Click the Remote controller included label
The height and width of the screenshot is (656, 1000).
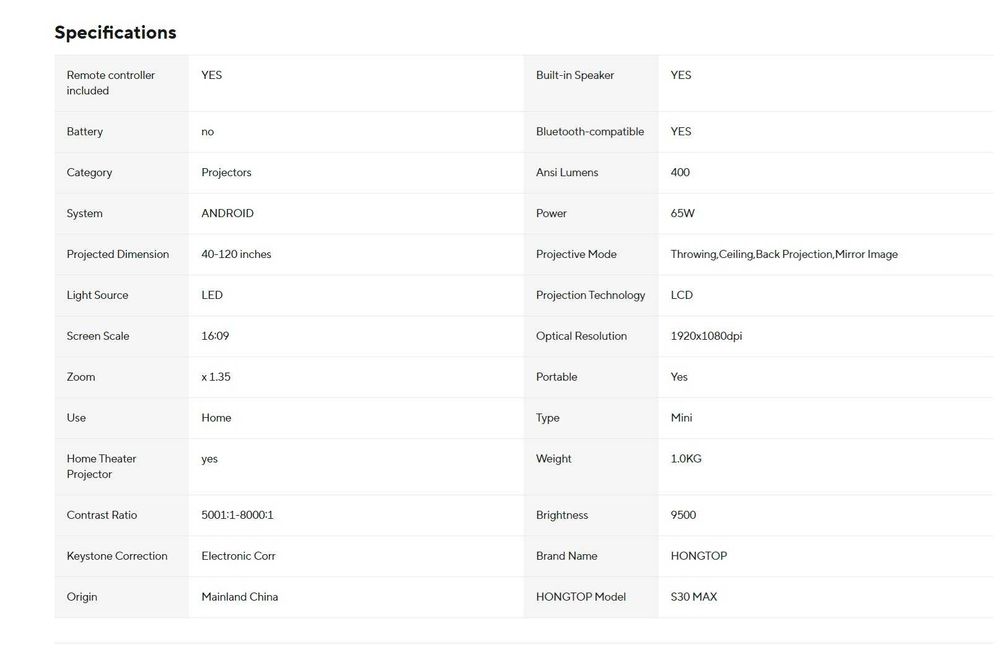click(x=110, y=83)
